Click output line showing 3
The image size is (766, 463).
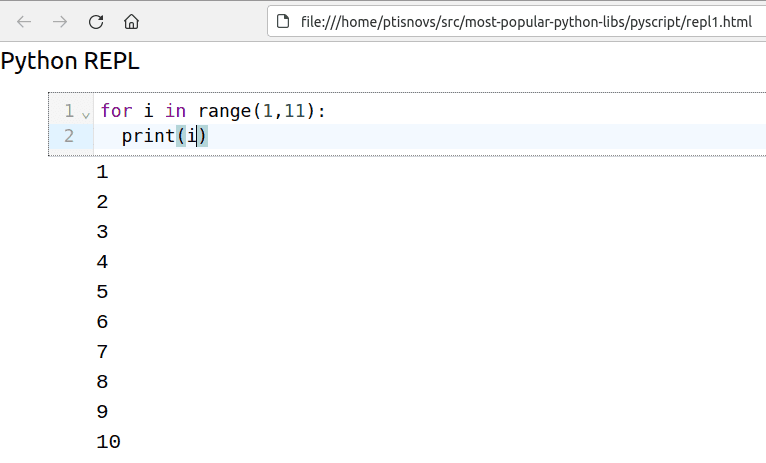tap(102, 232)
